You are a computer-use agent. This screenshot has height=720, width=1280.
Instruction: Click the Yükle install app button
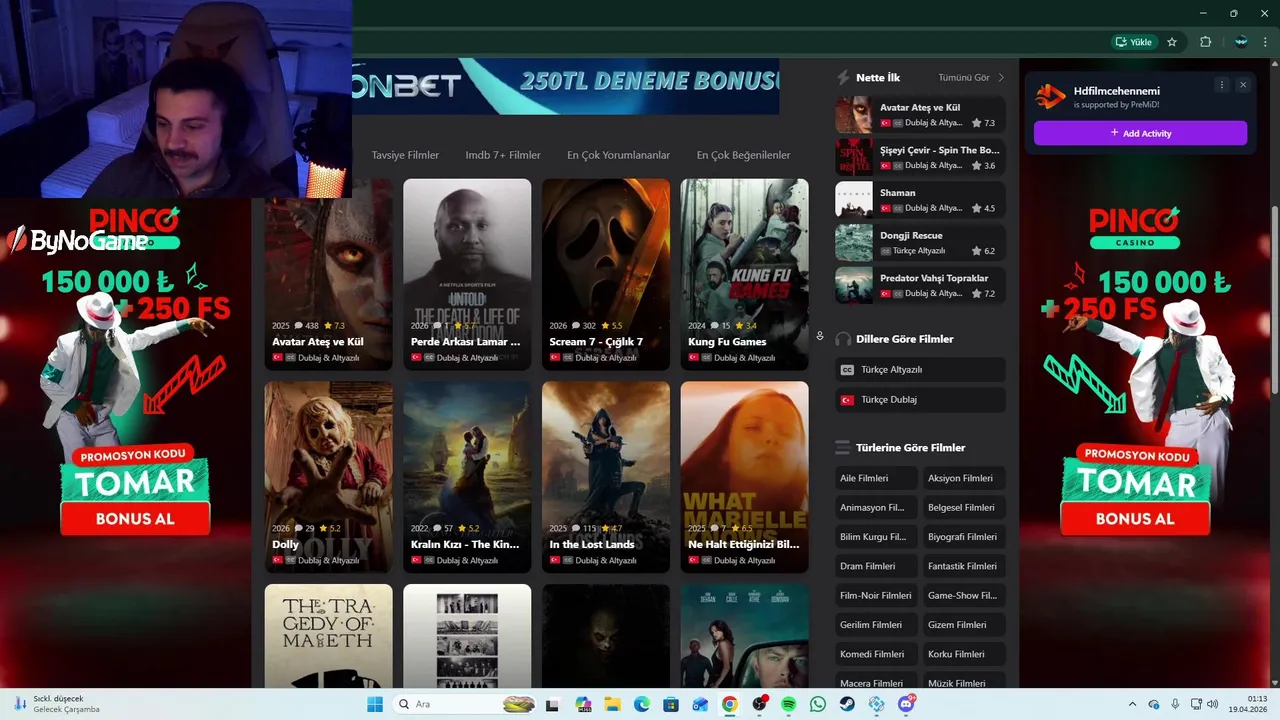(x=1134, y=42)
